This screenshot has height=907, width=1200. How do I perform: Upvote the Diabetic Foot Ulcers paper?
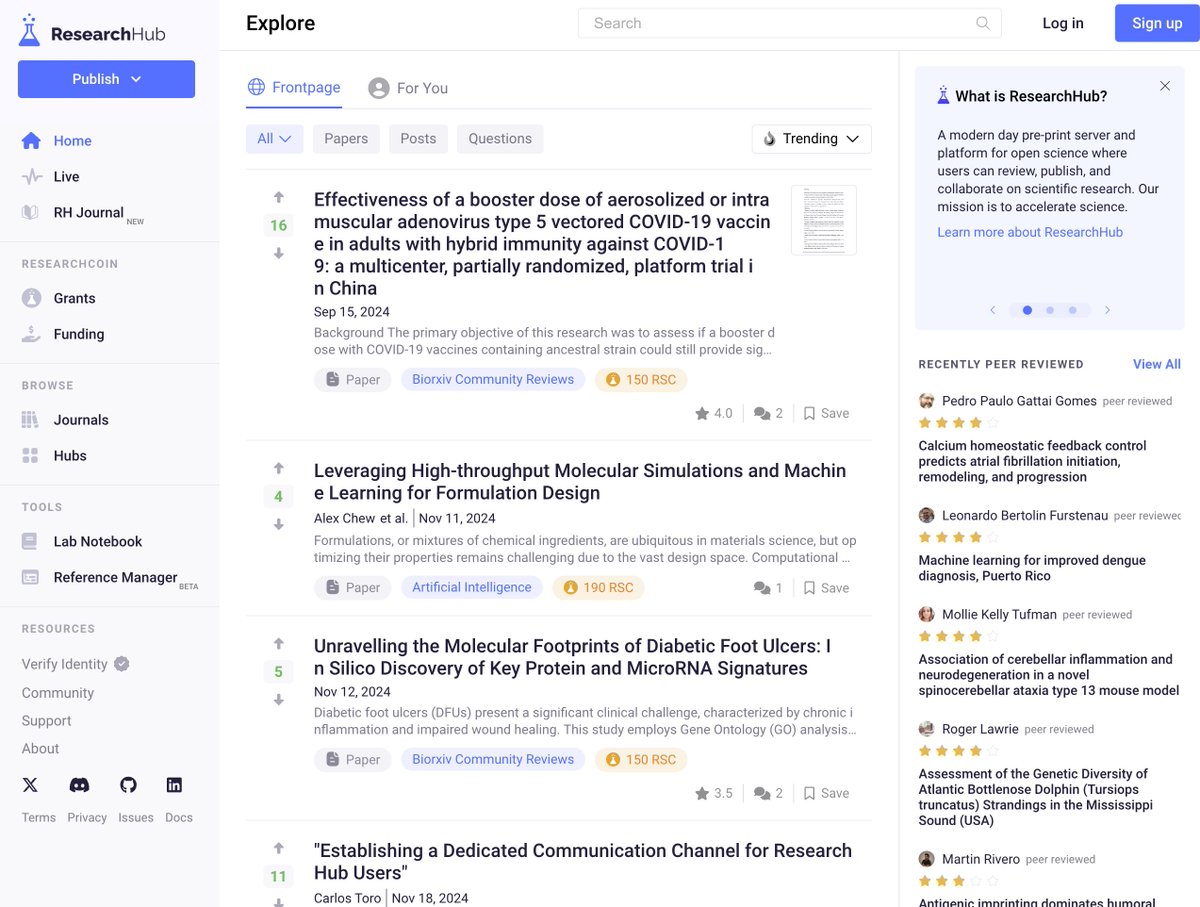coord(279,643)
